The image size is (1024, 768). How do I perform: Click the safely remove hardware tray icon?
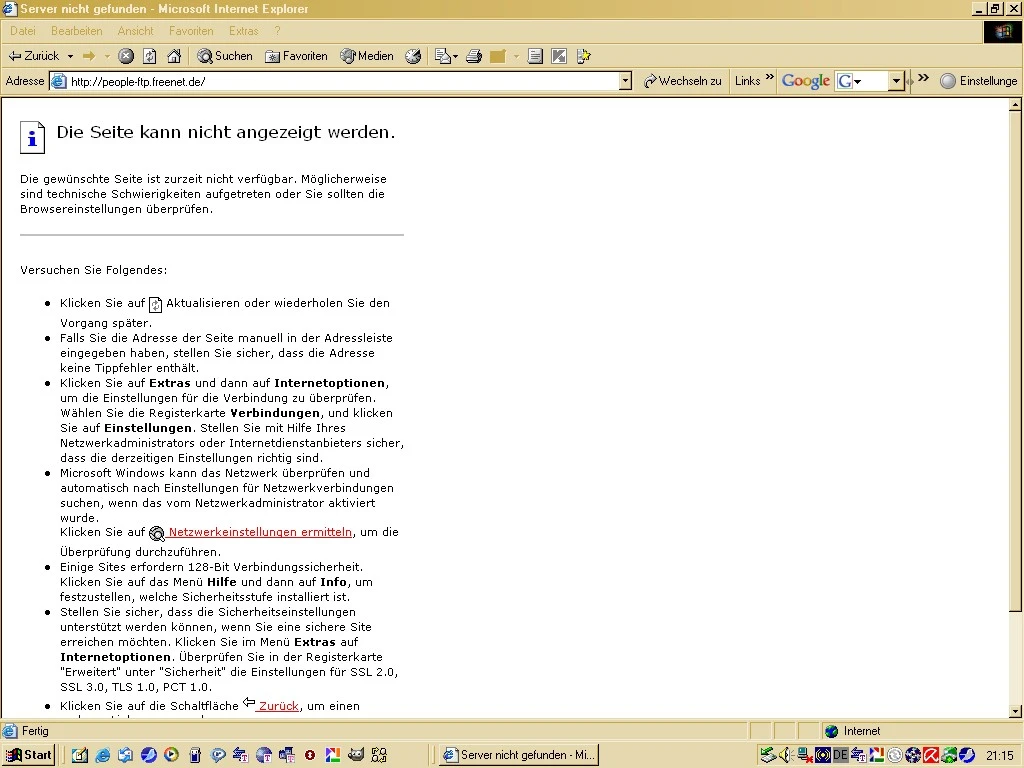pos(768,756)
